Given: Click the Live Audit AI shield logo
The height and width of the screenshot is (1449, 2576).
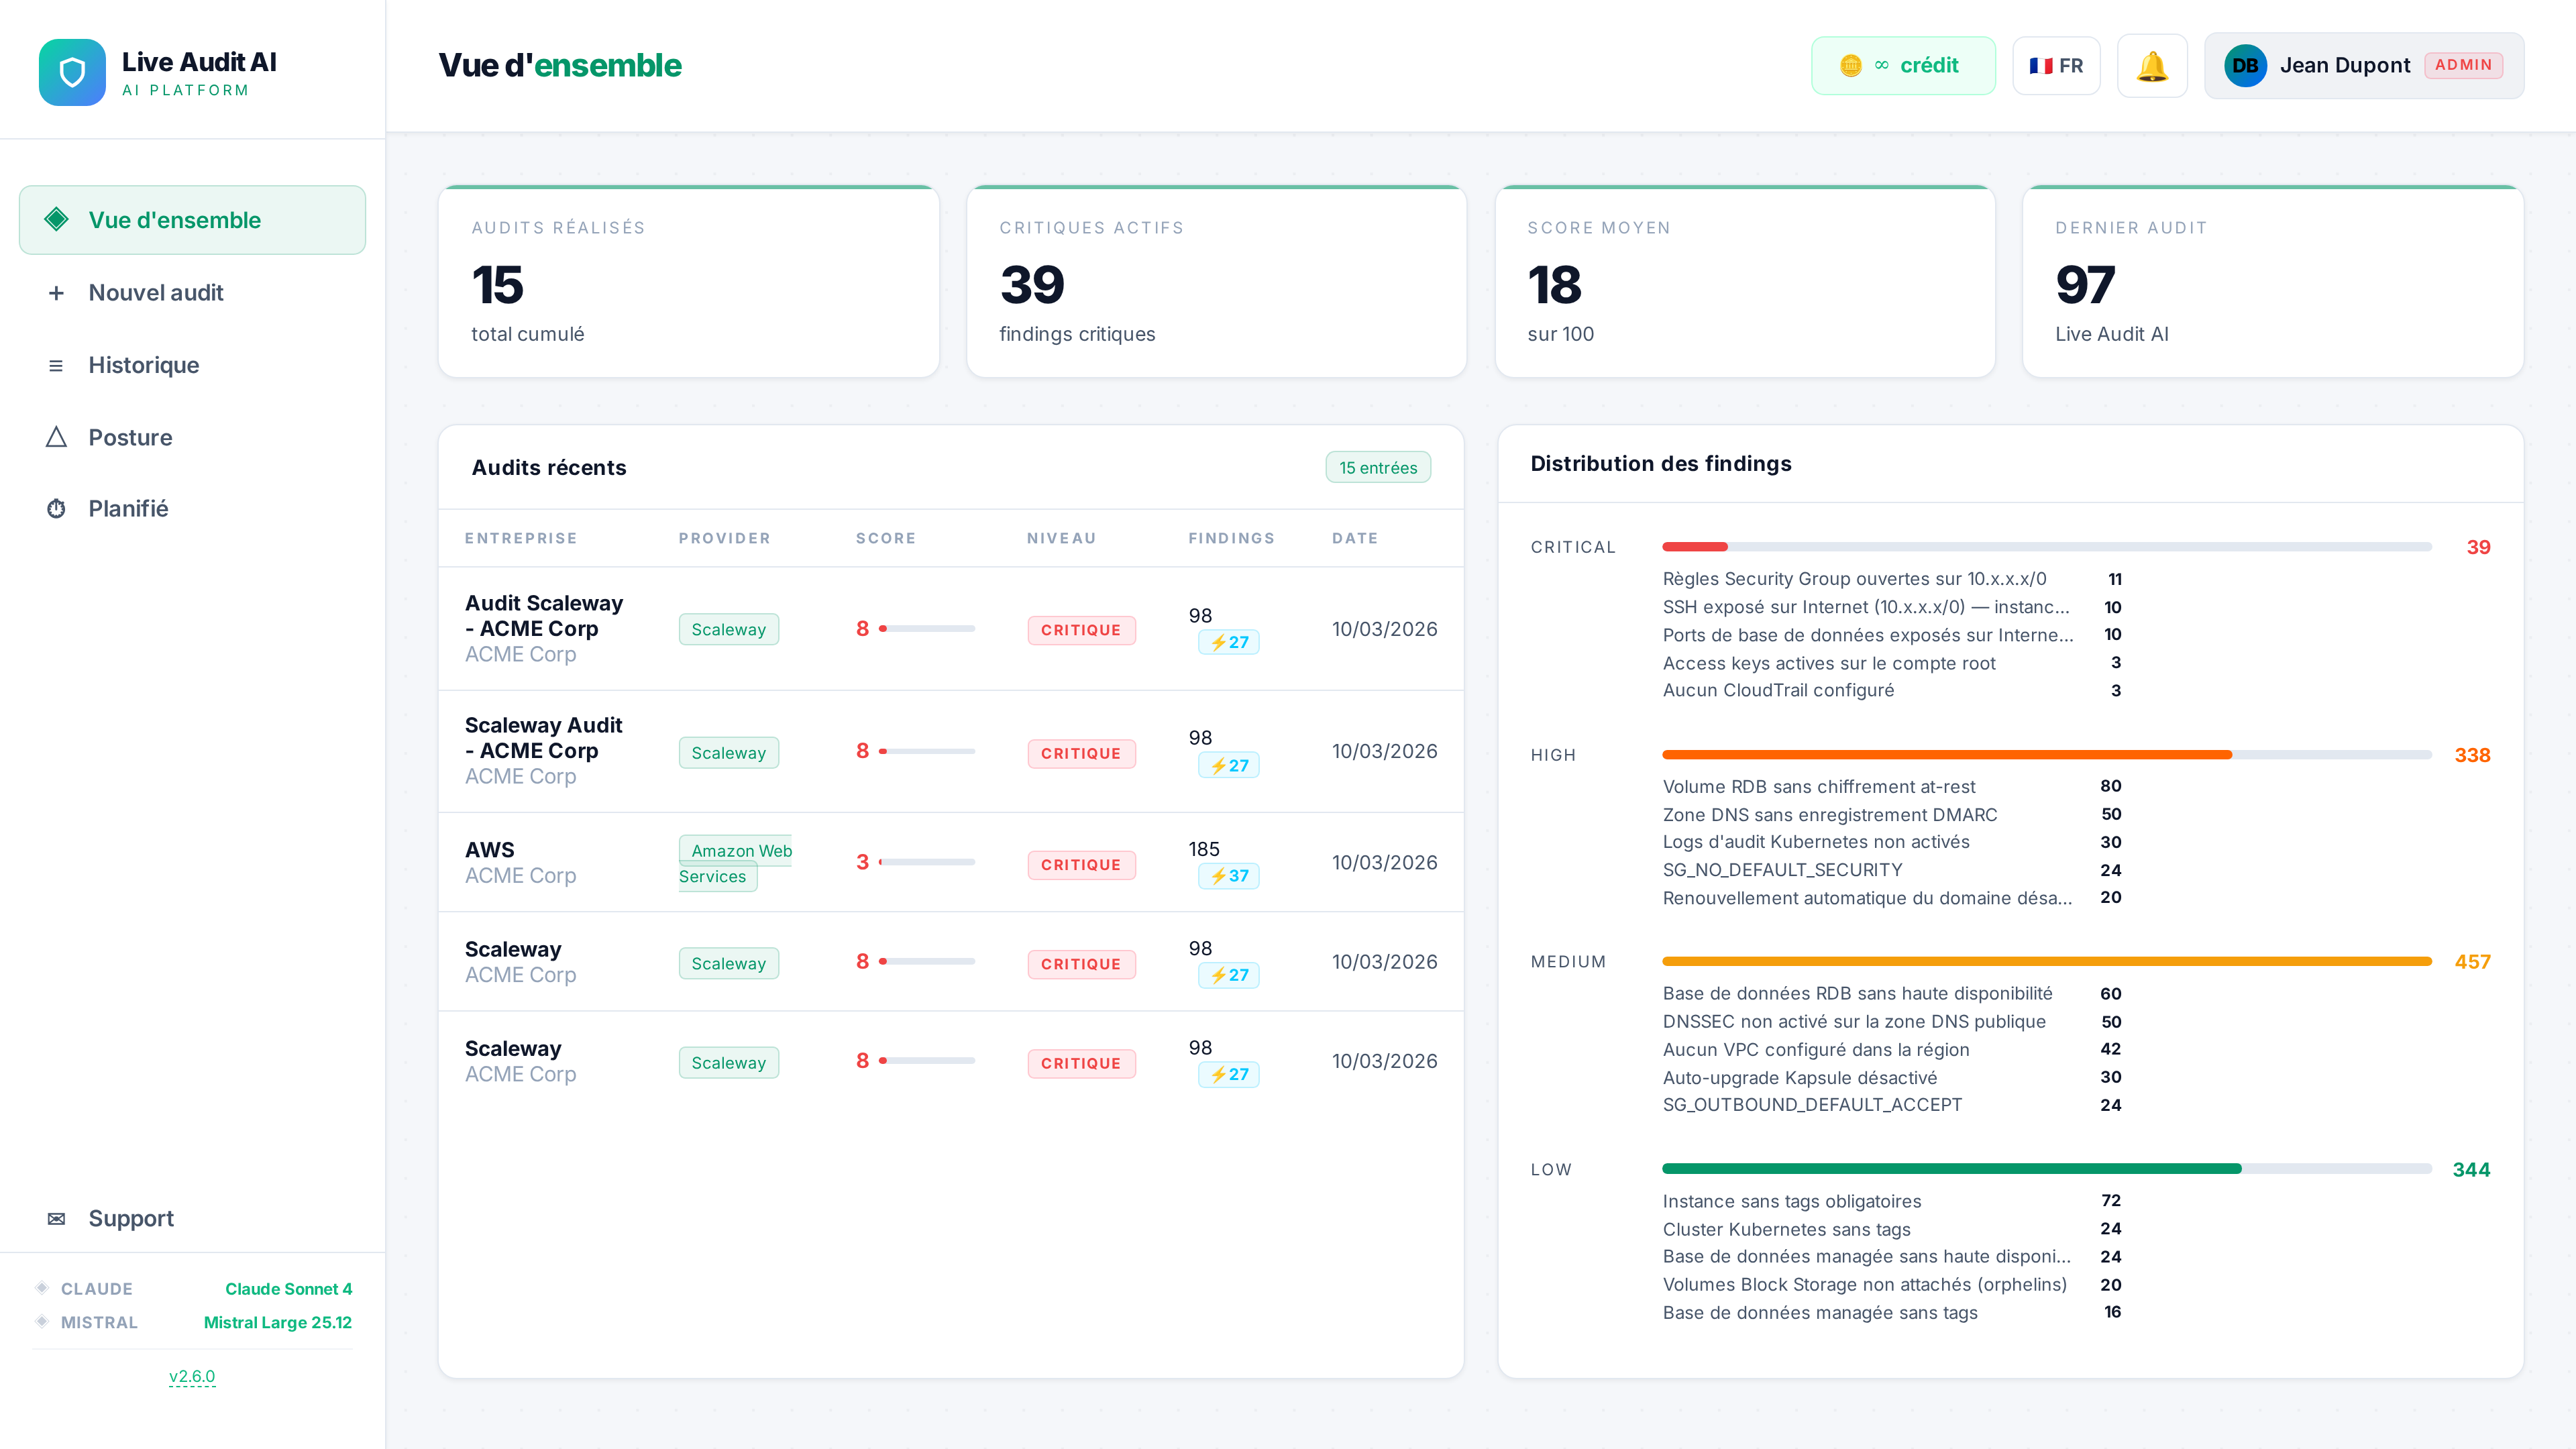Looking at the screenshot, I should click(72, 72).
